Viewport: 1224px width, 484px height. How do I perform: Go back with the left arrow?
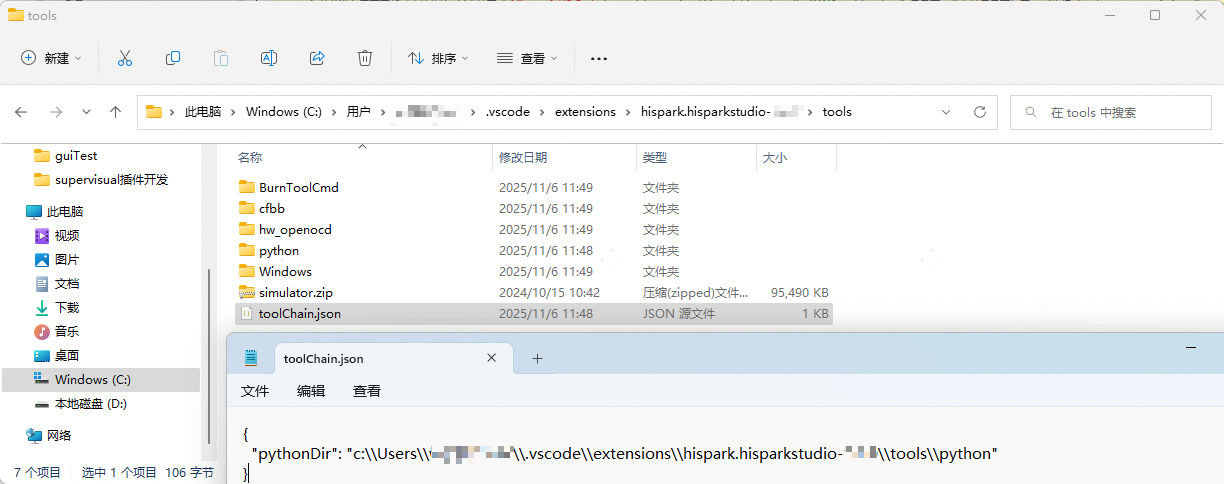(21, 112)
